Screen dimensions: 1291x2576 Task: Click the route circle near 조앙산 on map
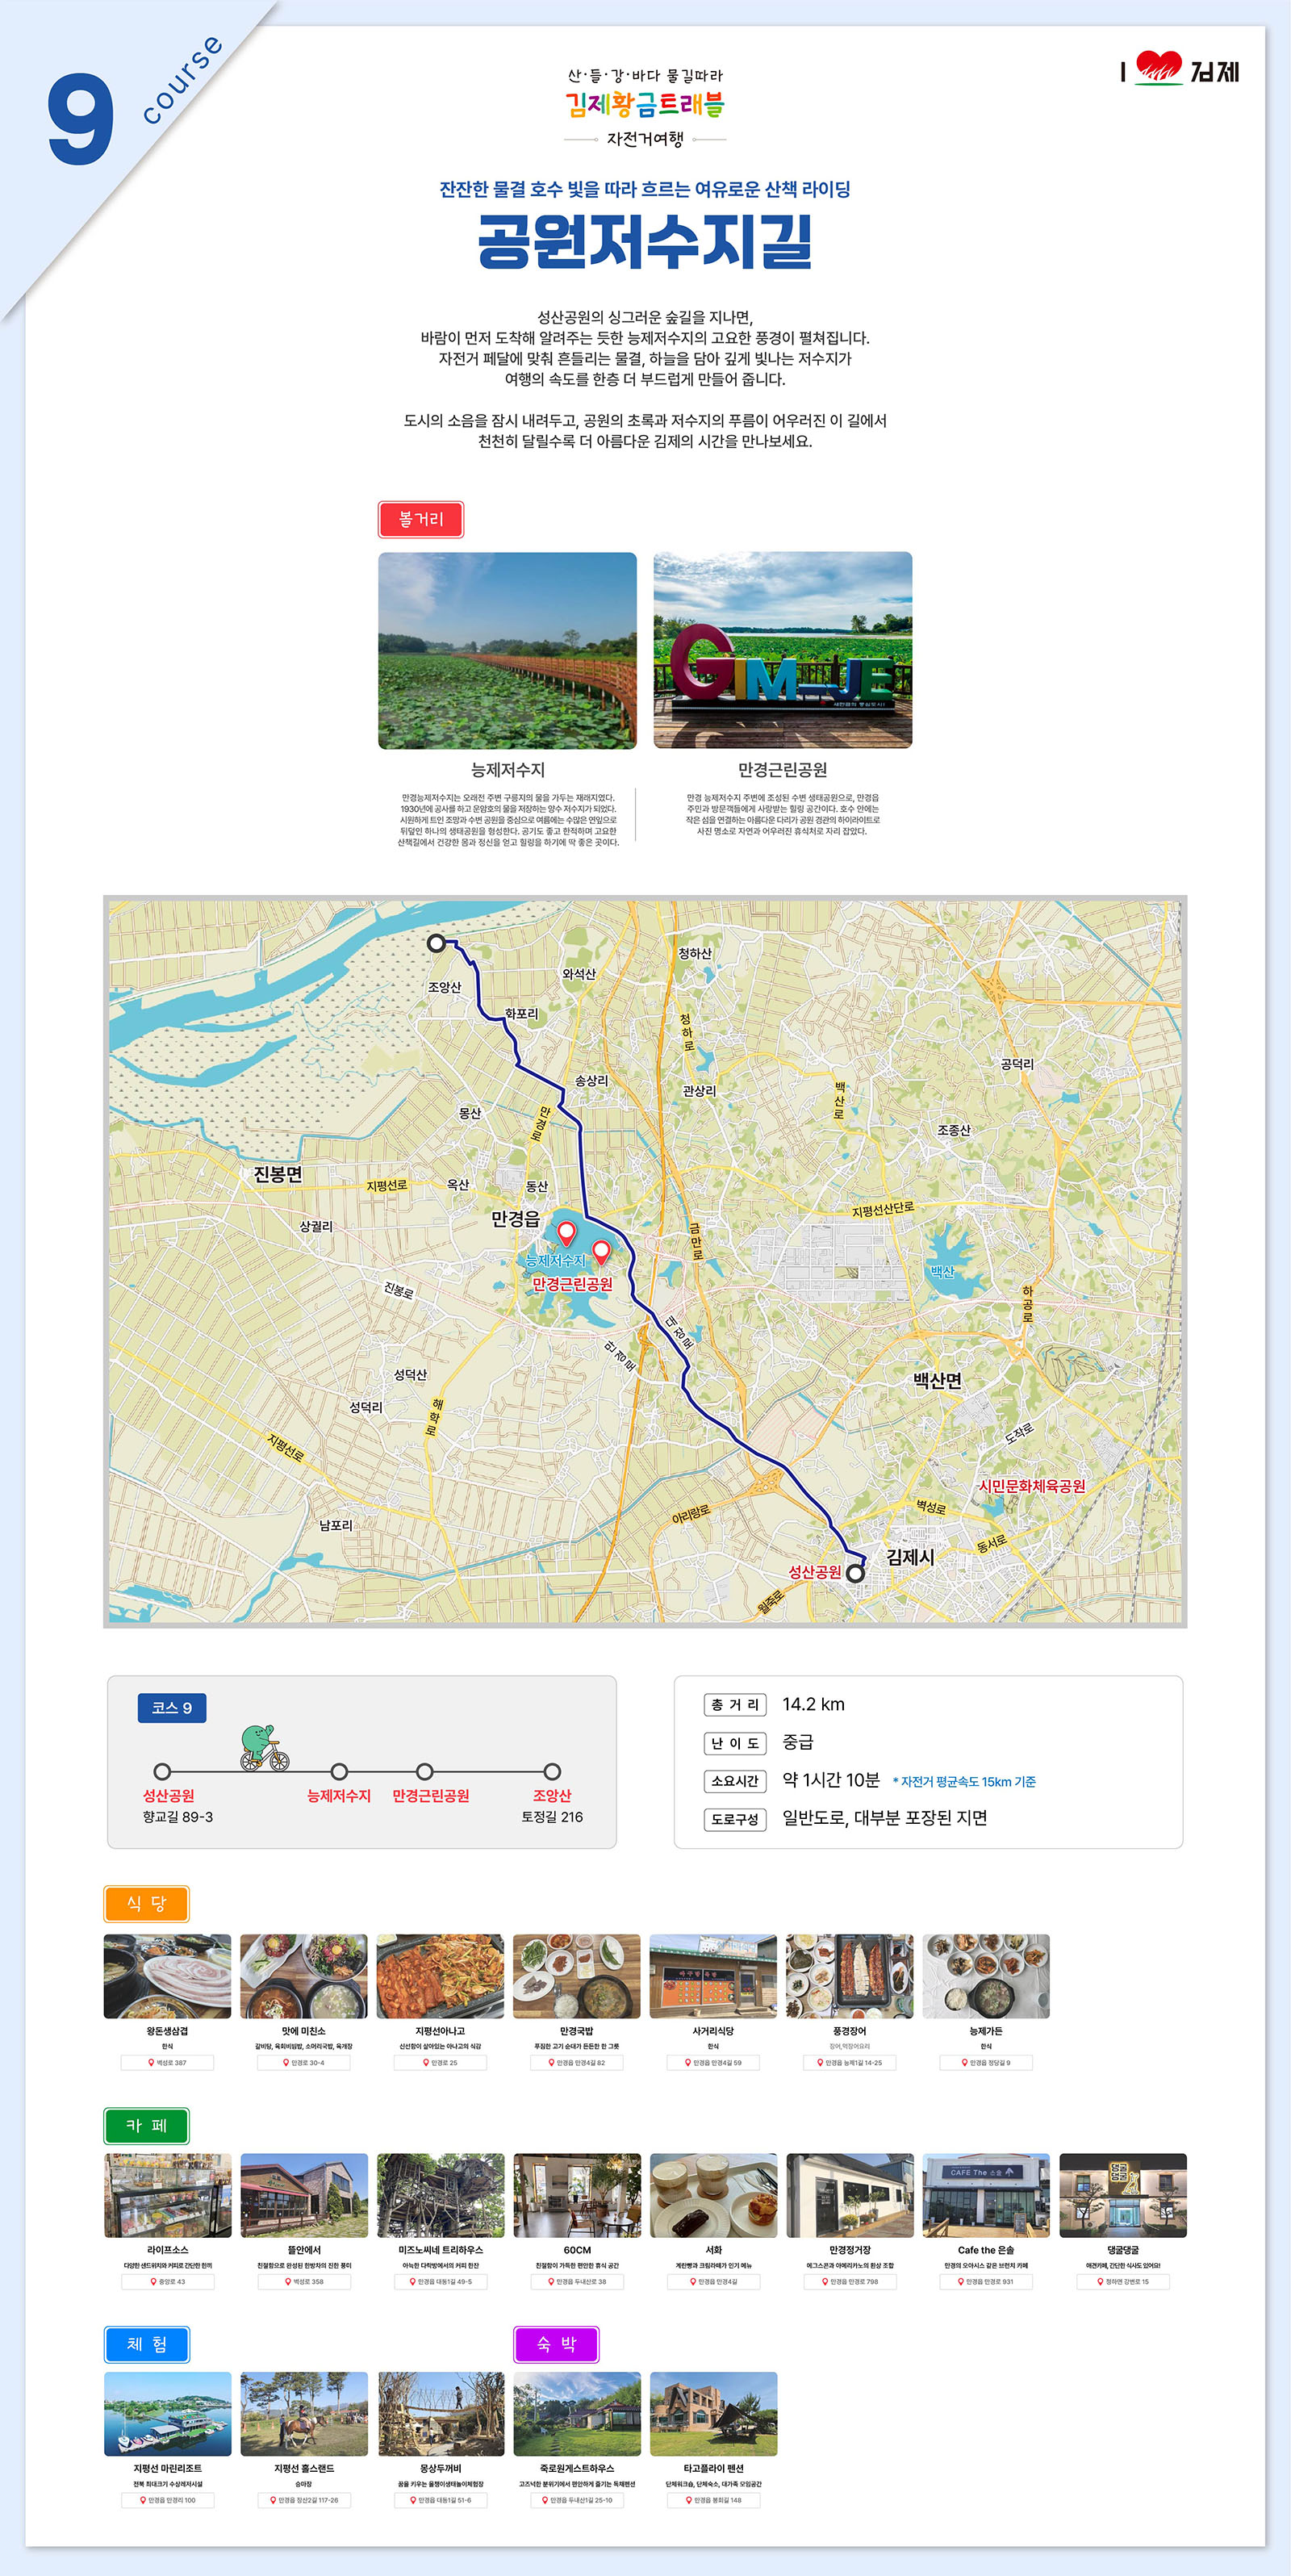point(436,943)
